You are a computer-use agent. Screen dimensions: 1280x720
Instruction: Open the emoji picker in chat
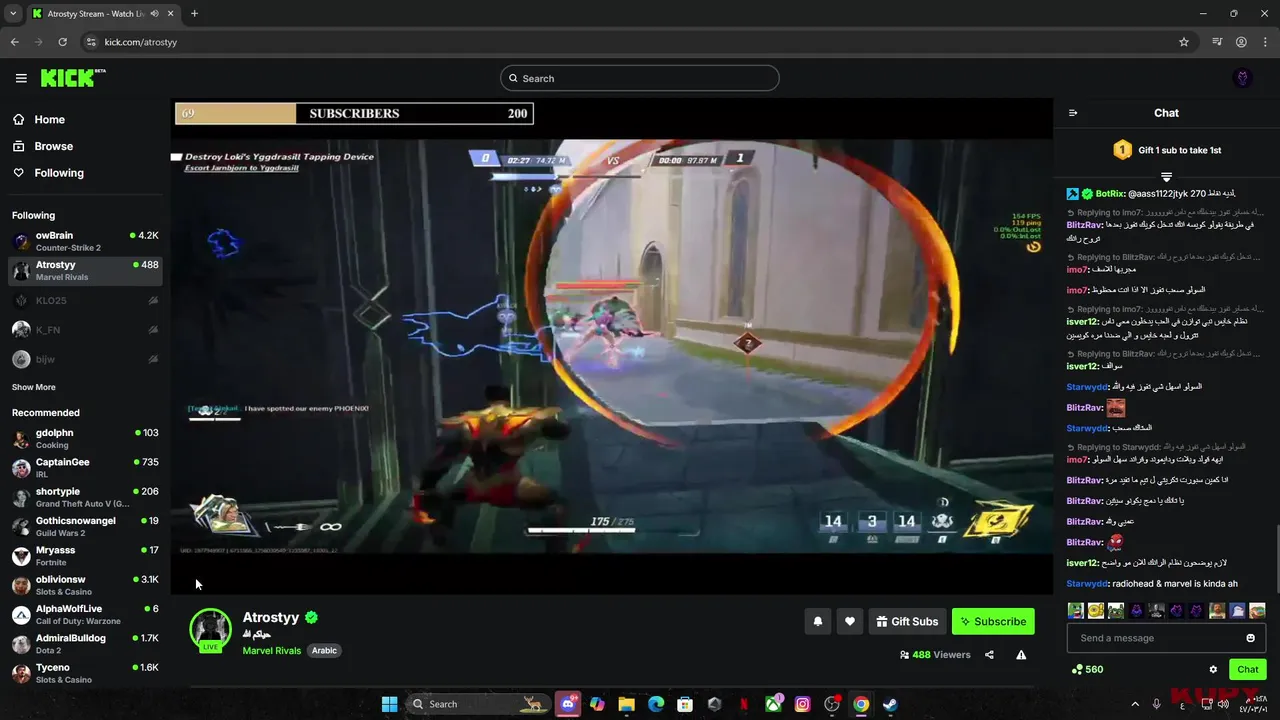click(x=1250, y=638)
